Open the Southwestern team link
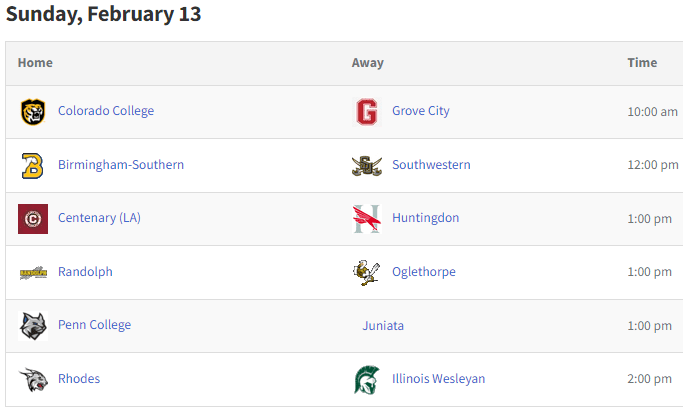Image resolution: width=683 pixels, height=414 pixels. 431,165
